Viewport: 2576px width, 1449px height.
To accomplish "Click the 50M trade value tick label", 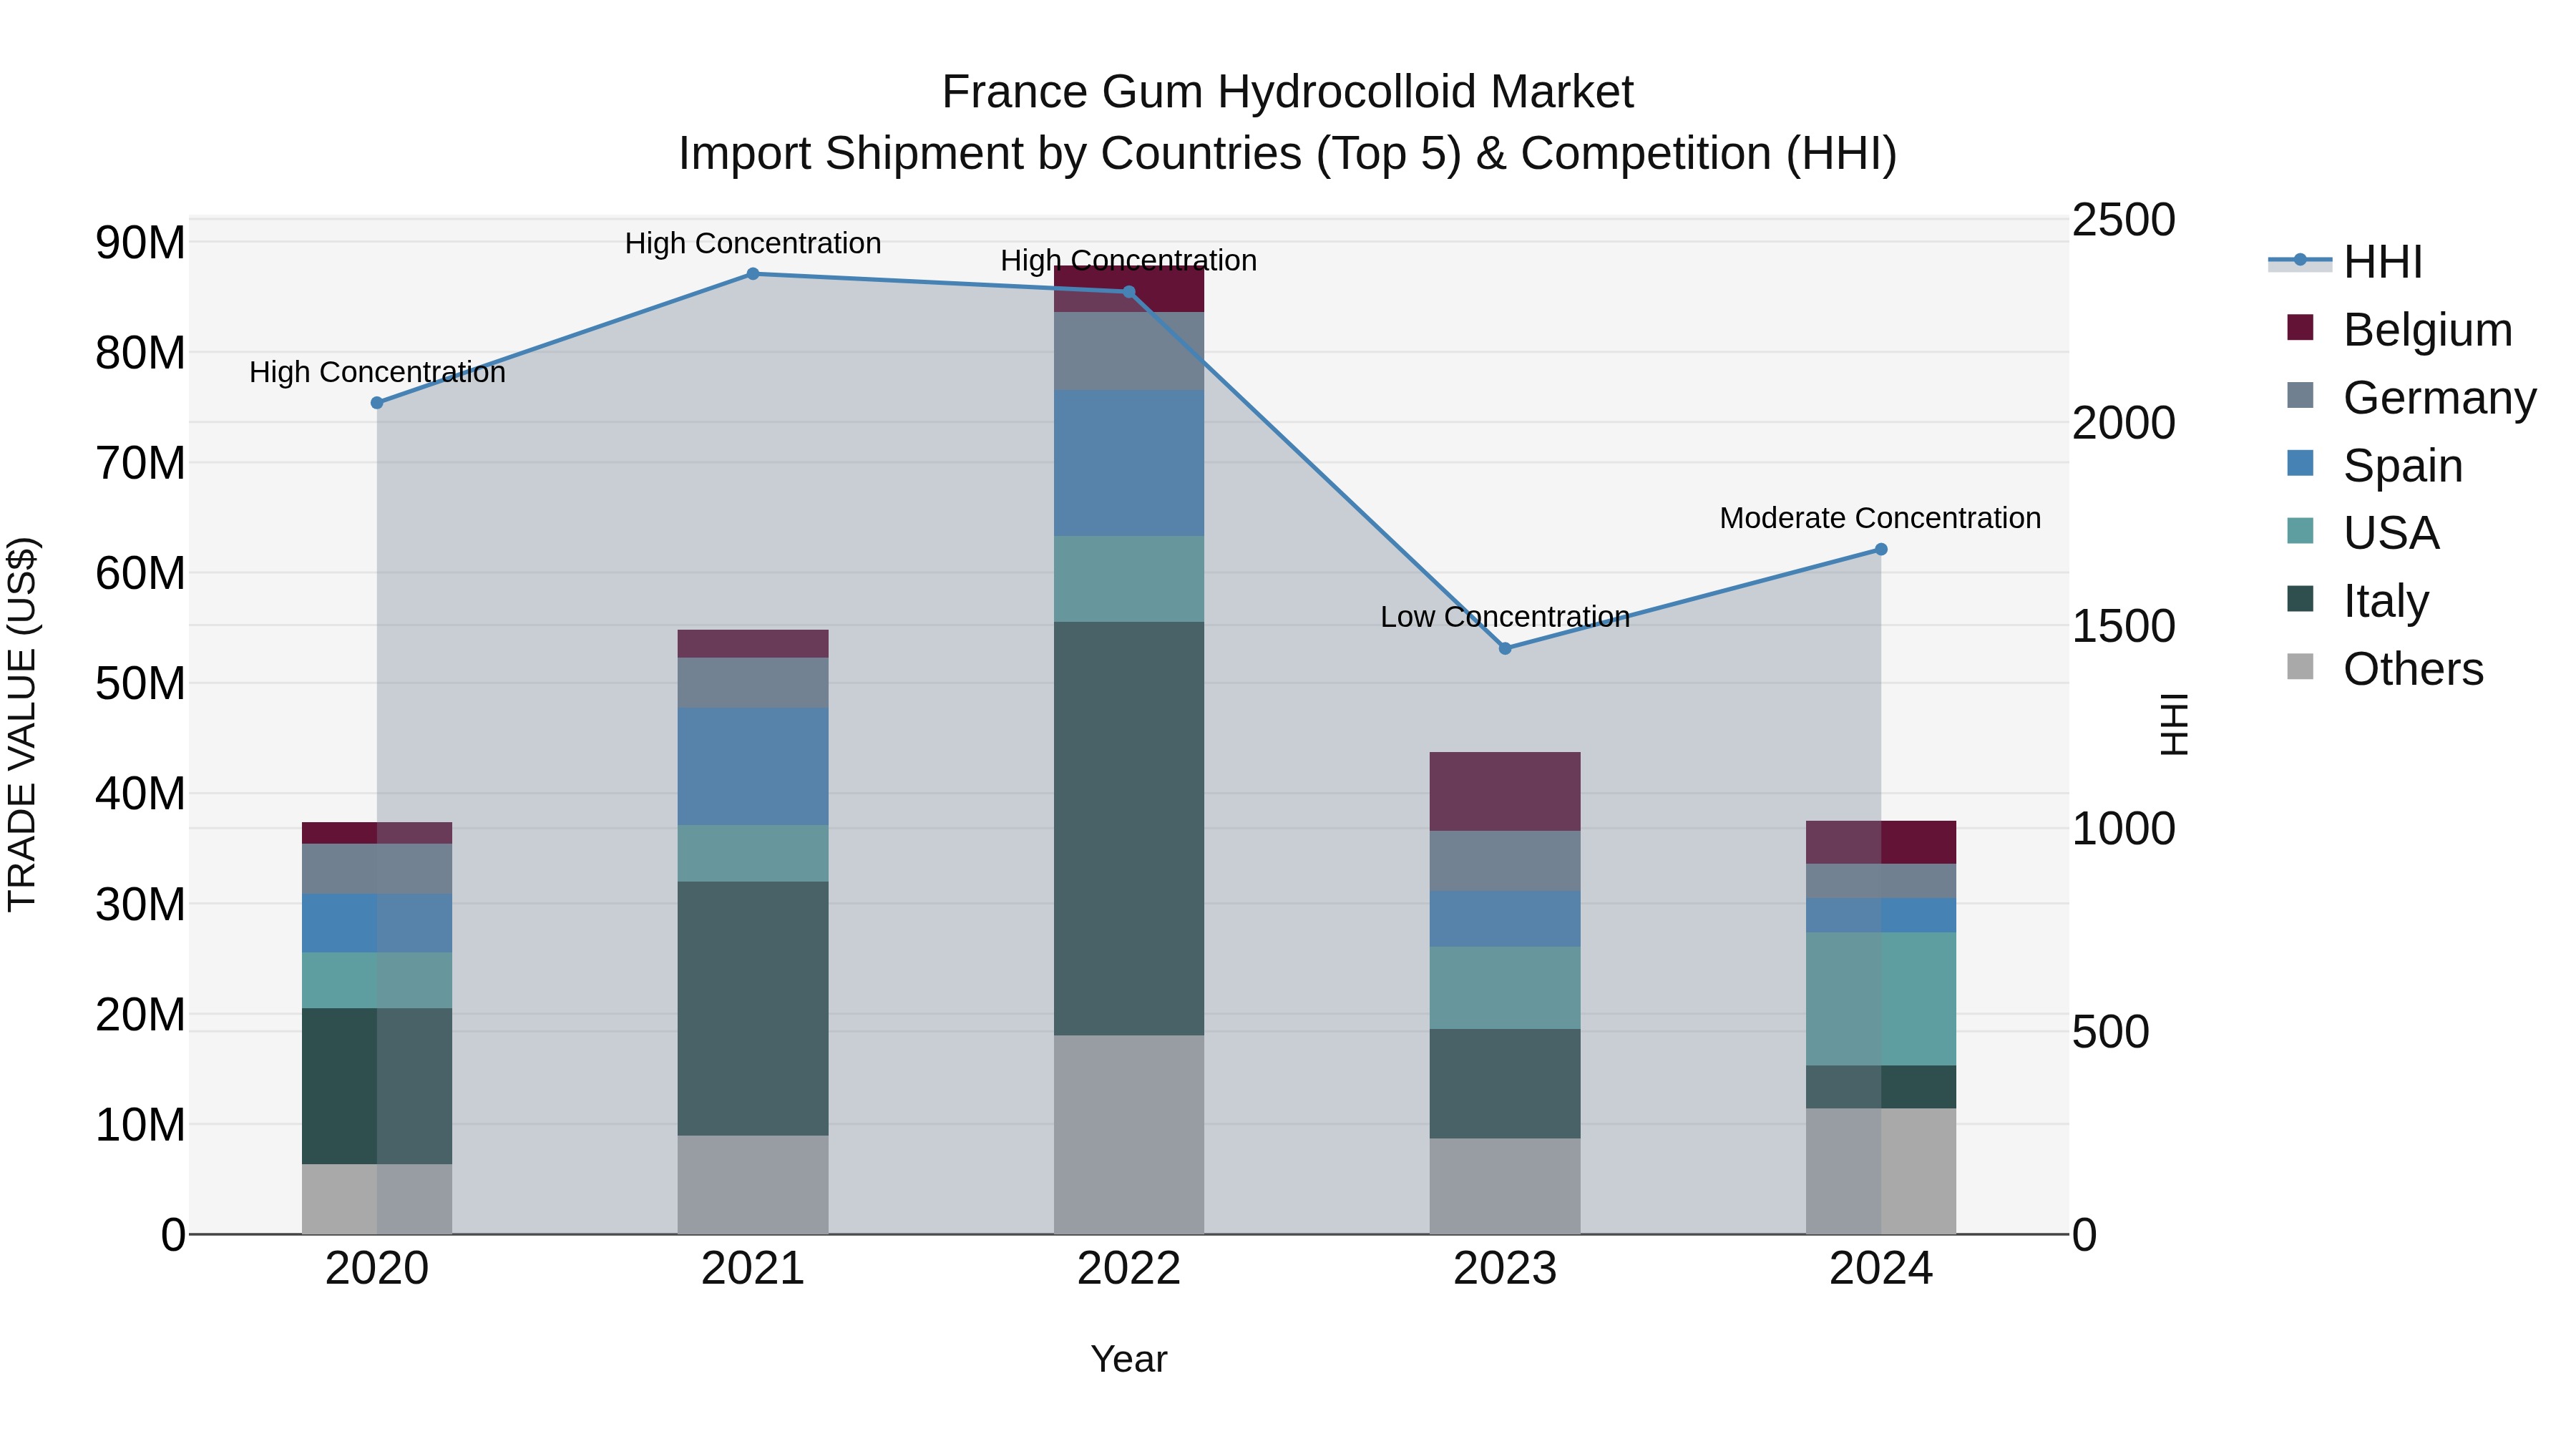I will 140,684.
